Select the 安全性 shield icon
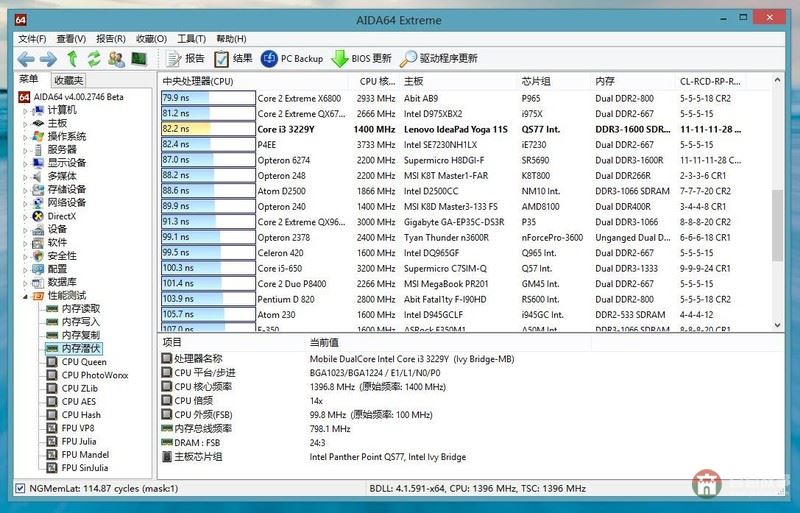800x513 pixels. pyautogui.click(x=38, y=256)
